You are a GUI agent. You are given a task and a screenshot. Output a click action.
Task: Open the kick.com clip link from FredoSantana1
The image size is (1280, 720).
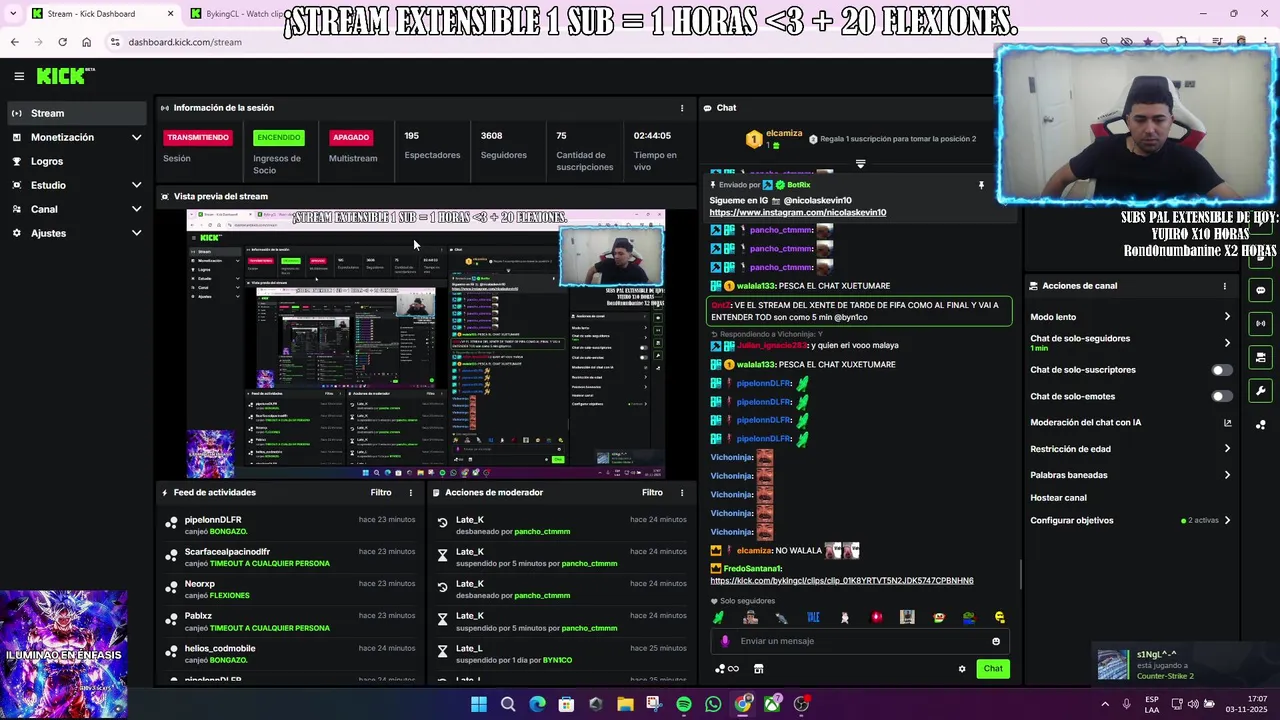(x=841, y=580)
